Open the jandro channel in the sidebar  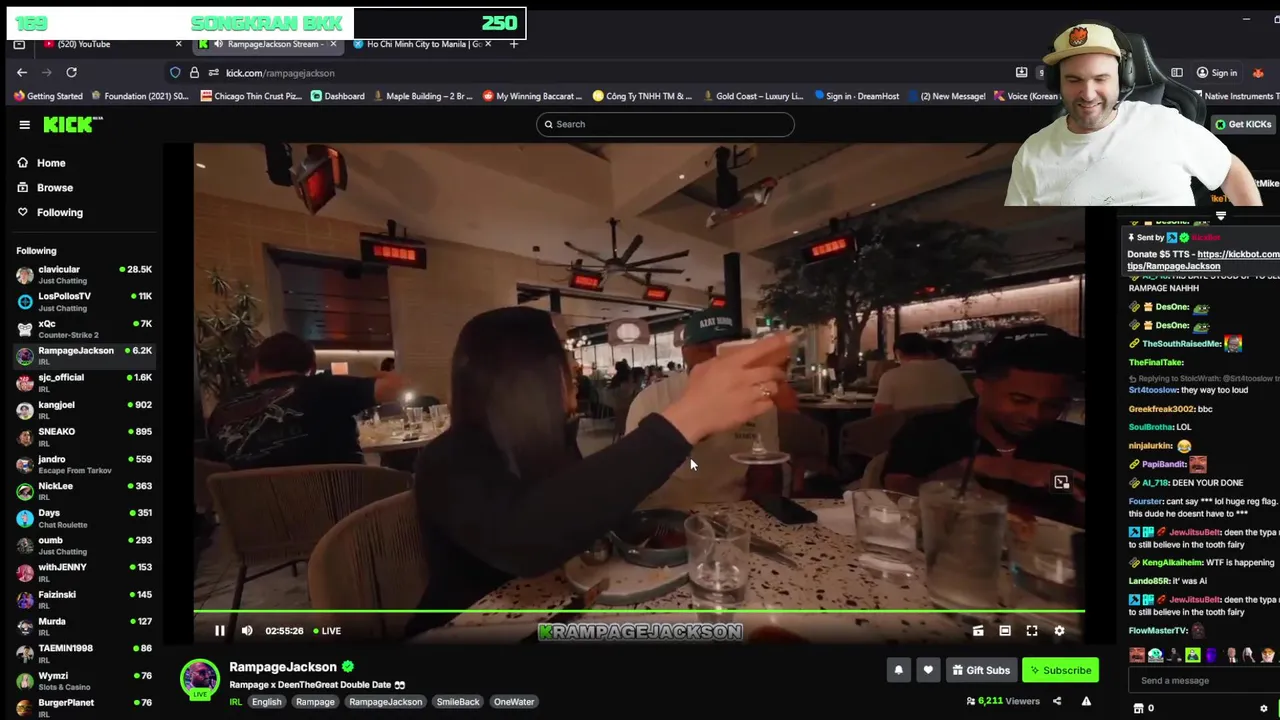click(x=84, y=464)
